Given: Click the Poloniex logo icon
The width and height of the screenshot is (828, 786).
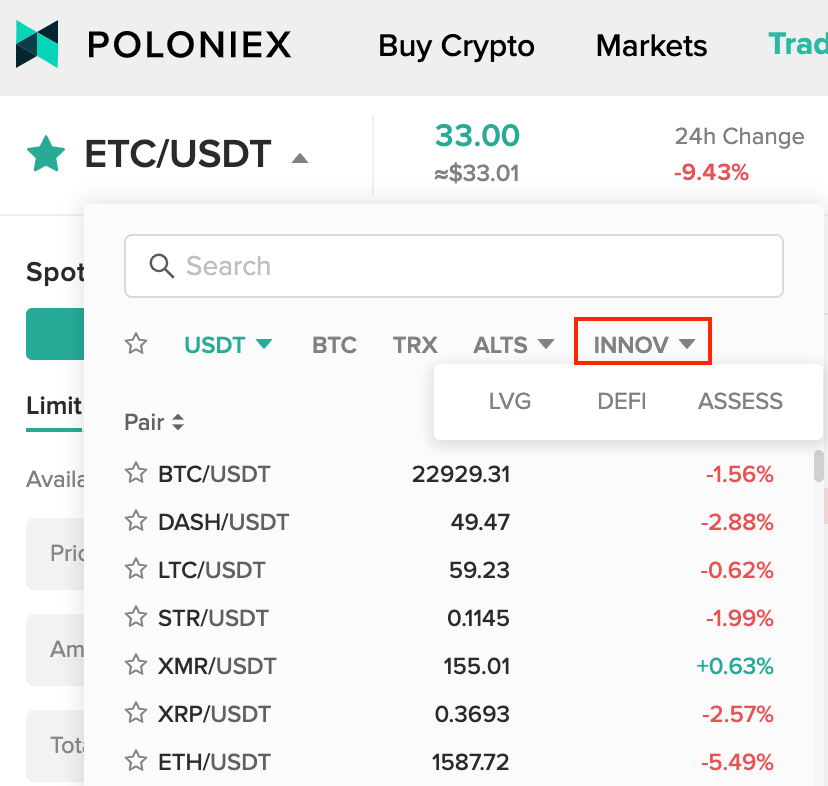Looking at the screenshot, I should (x=37, y=44).
